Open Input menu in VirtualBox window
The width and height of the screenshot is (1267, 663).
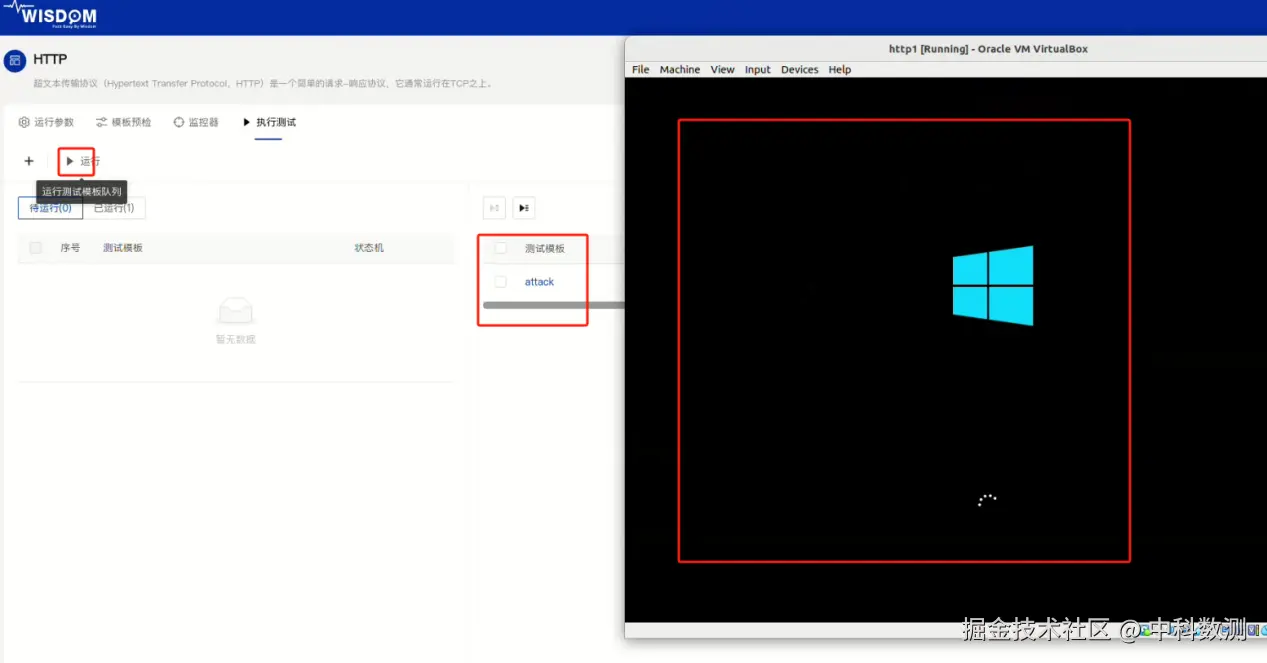(x=758, y=70)
